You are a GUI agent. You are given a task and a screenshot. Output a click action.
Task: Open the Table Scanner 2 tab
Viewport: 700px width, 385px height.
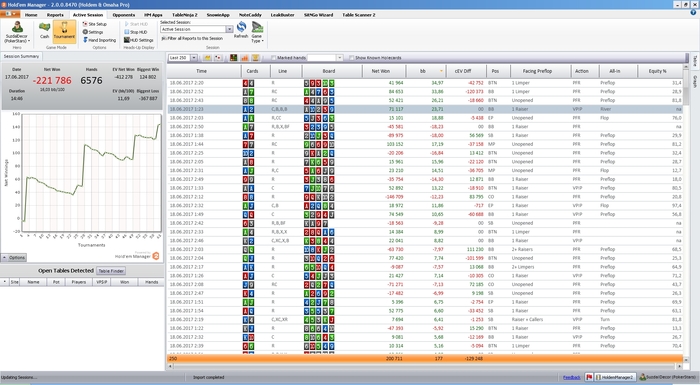(x=358, y=15)
